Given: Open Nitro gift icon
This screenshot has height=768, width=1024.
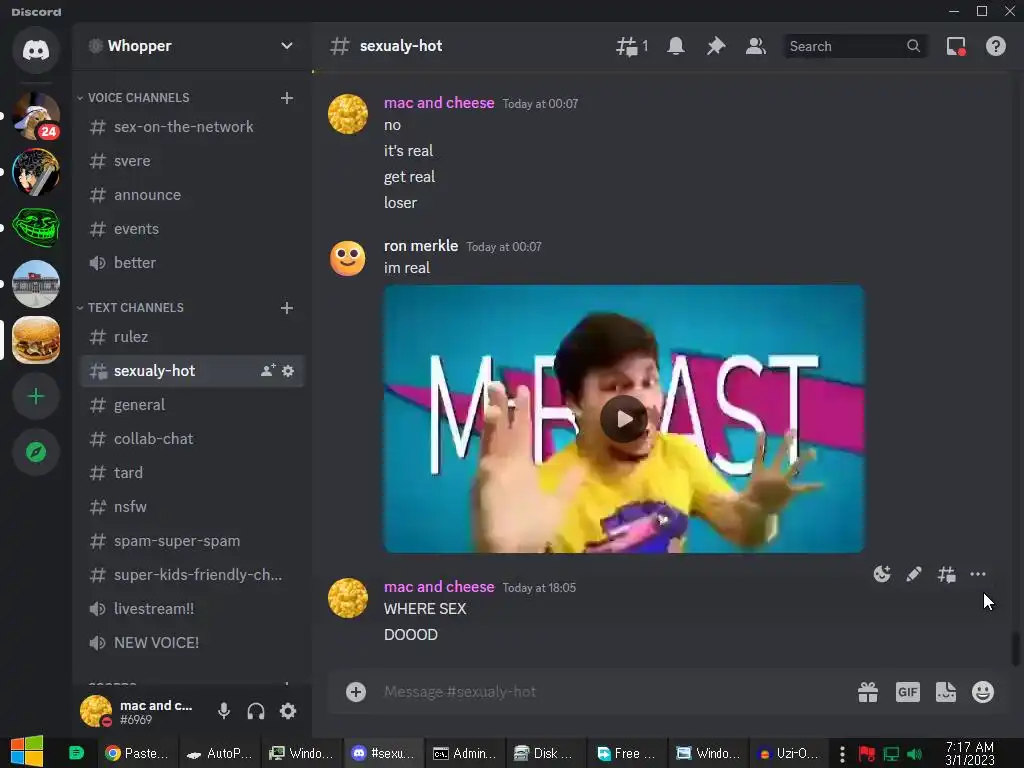Looking at the screenshot, I should click(x=868, y=692).
